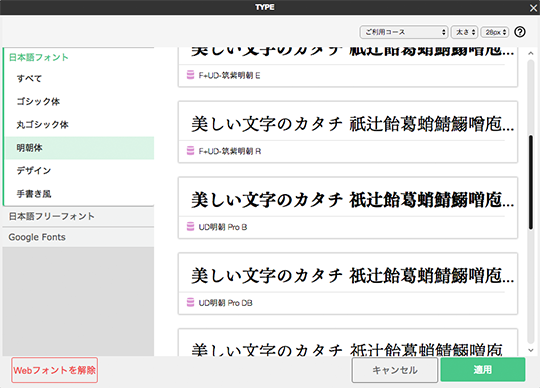Select the ゴシック体 category
The width and height of the screenshot is (540, 388).
(80, 102)
